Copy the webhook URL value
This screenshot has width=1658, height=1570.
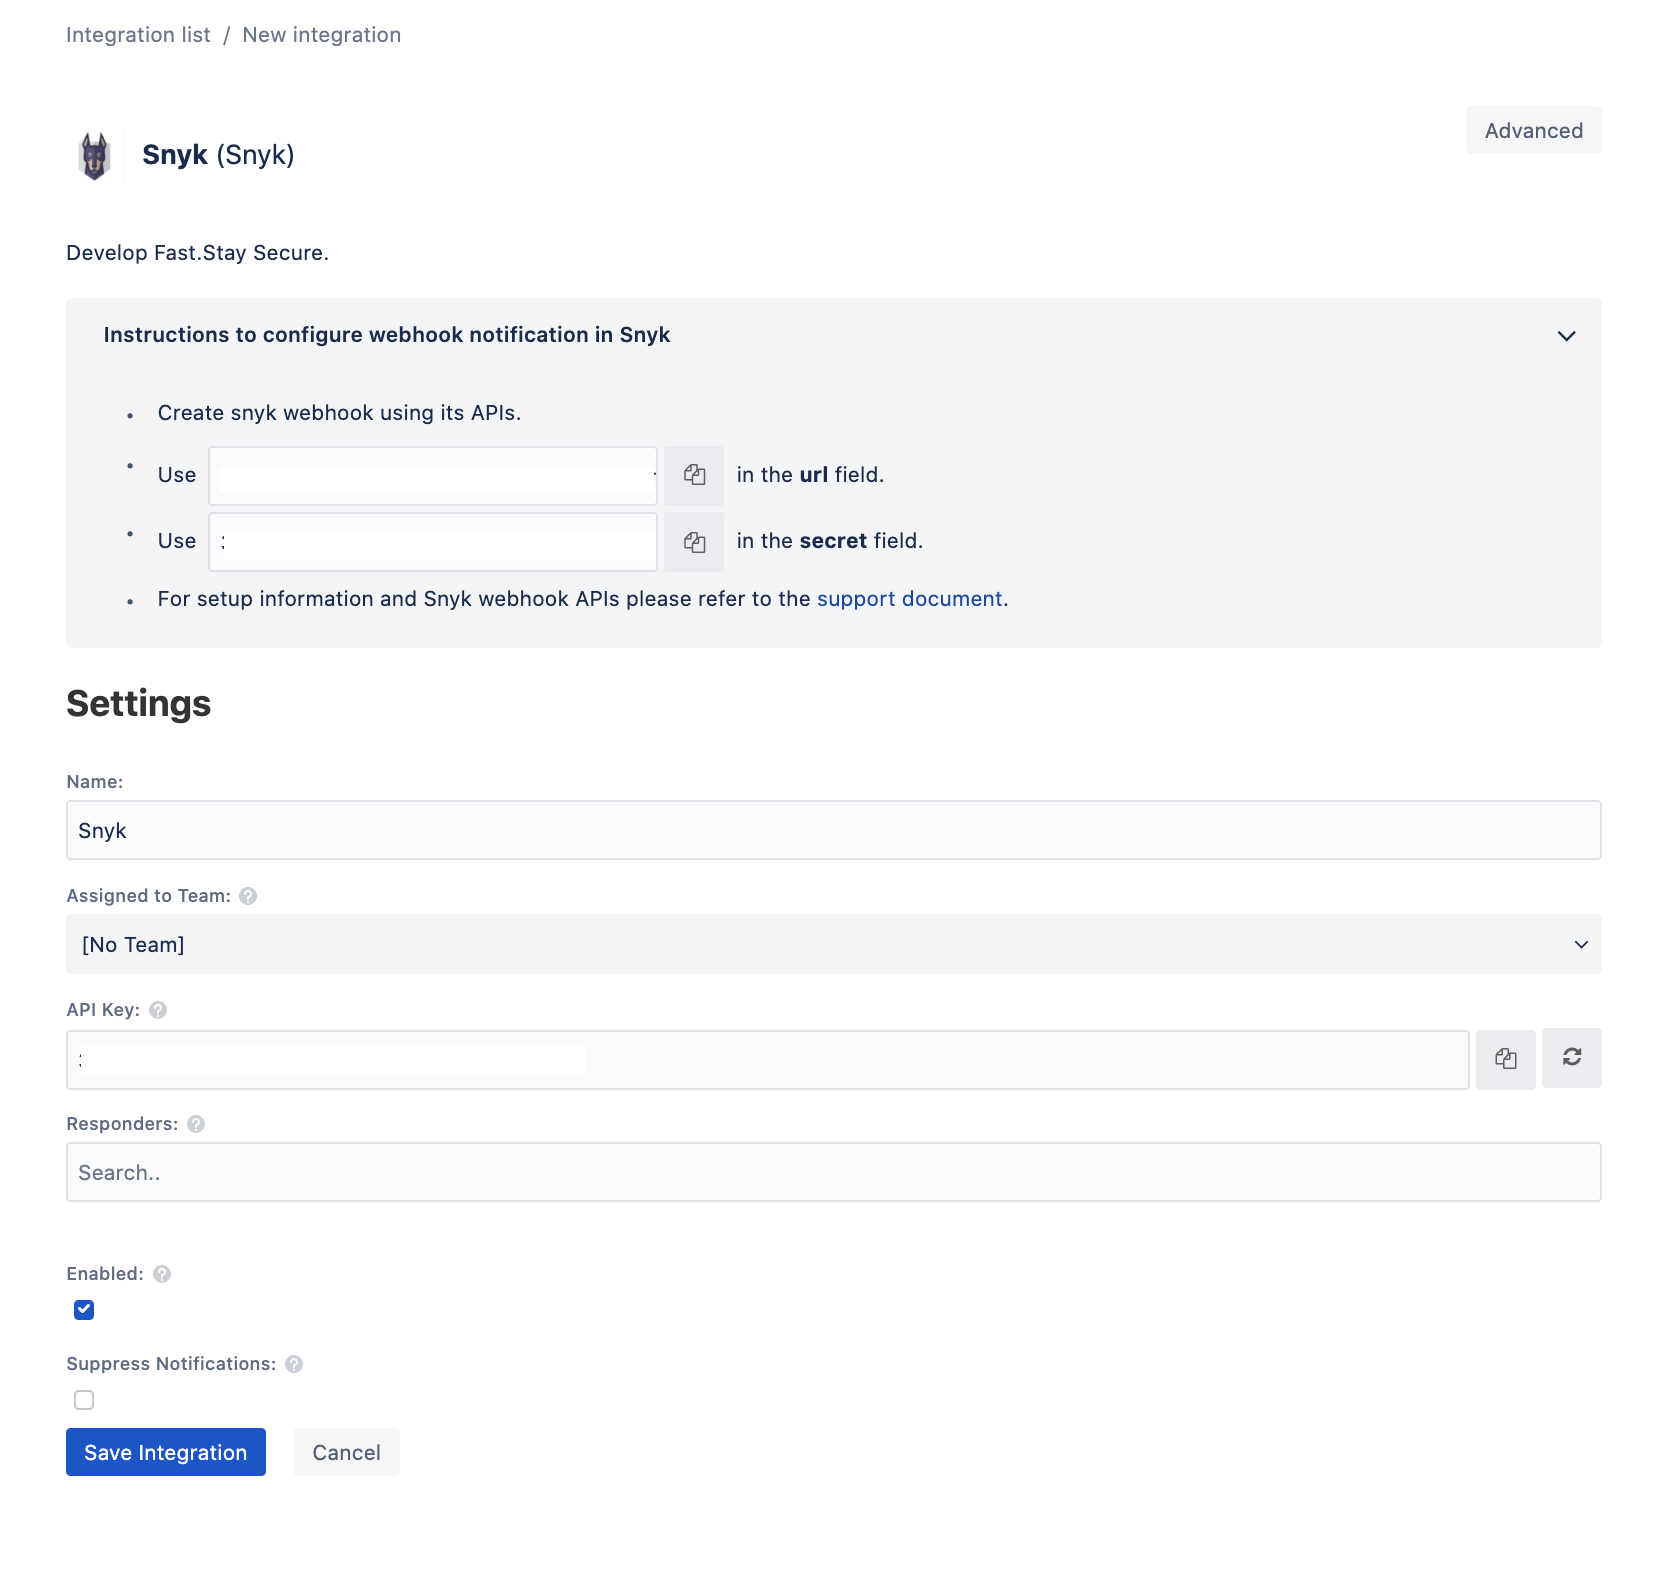coord(694,475)
